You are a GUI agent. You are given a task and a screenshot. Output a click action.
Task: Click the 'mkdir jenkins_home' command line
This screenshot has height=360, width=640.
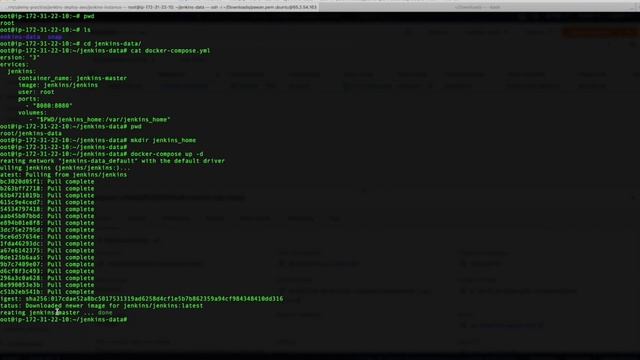click(x=98, y=140)
